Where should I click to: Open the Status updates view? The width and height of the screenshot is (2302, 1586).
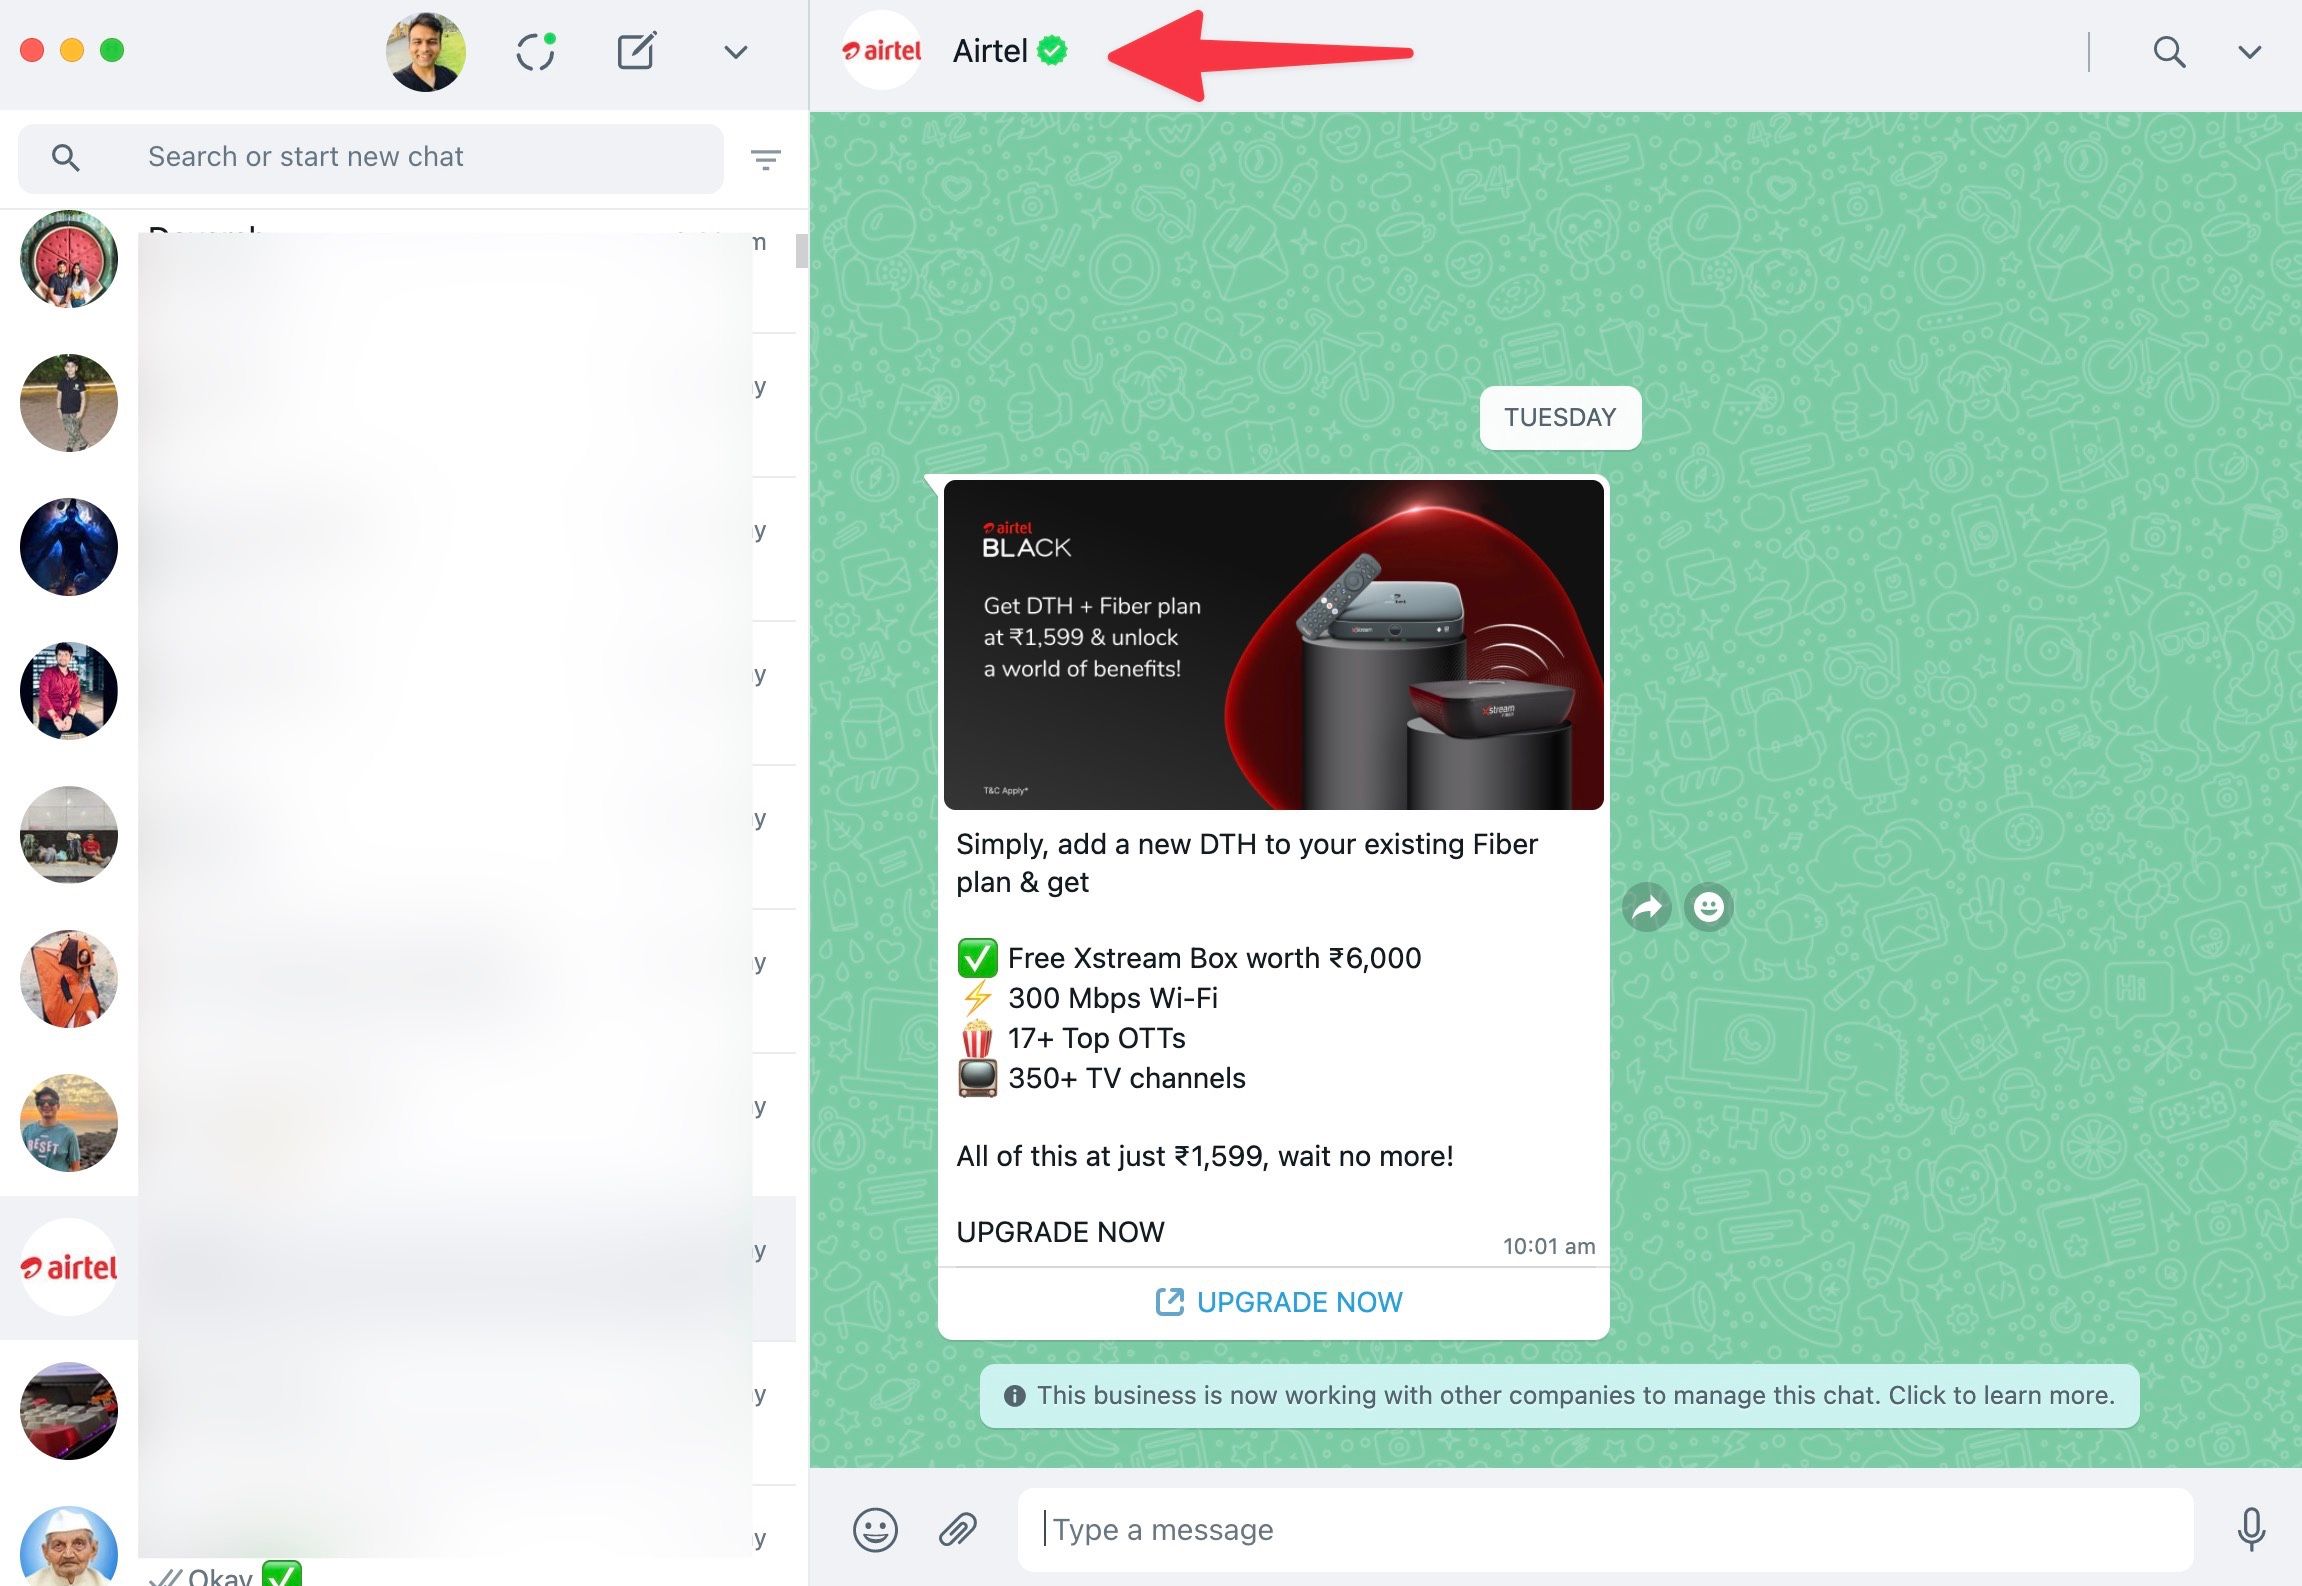tap(537, 51)
